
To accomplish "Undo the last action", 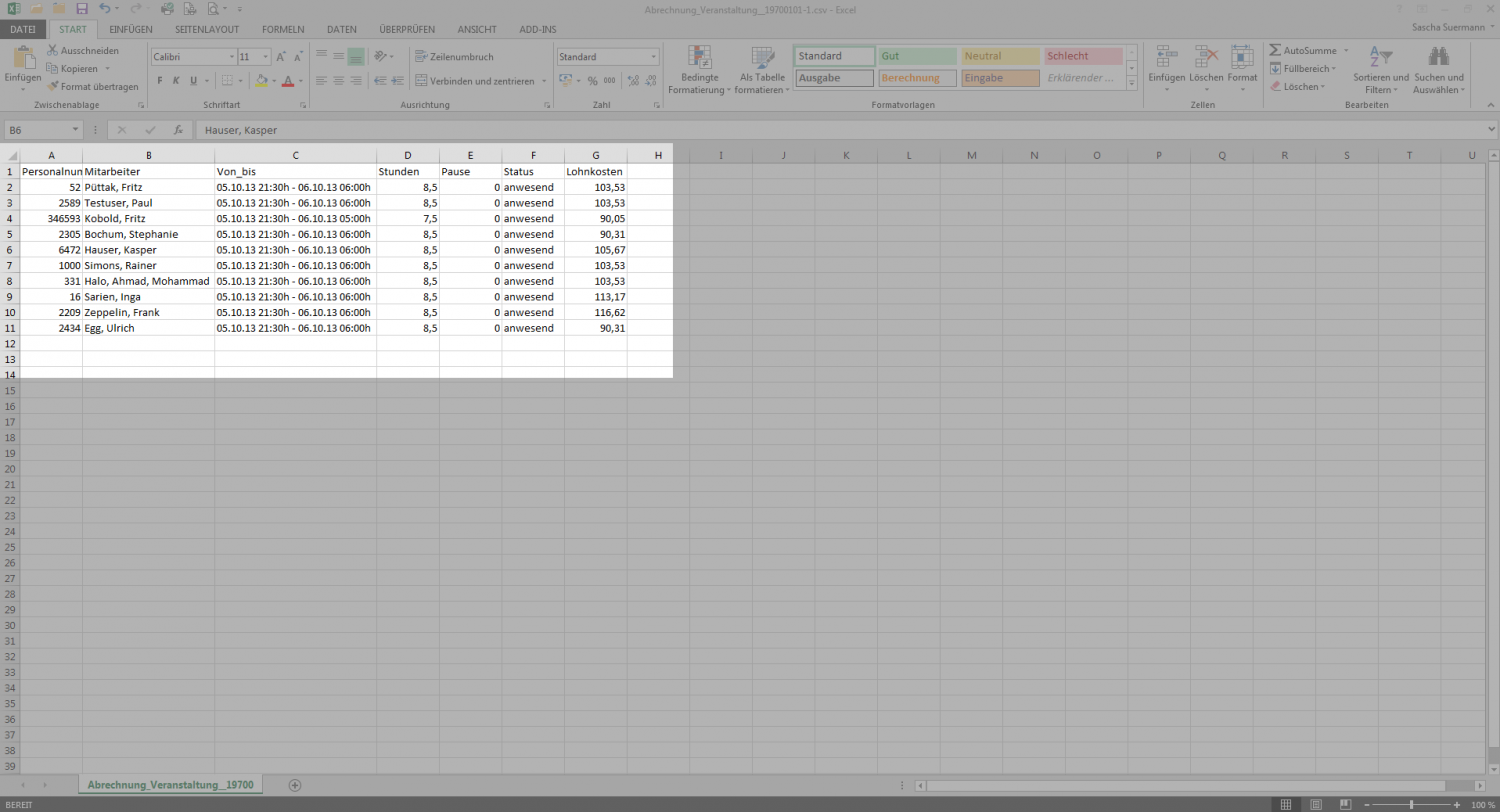I will pyautogui.click(x=105, y=8).
